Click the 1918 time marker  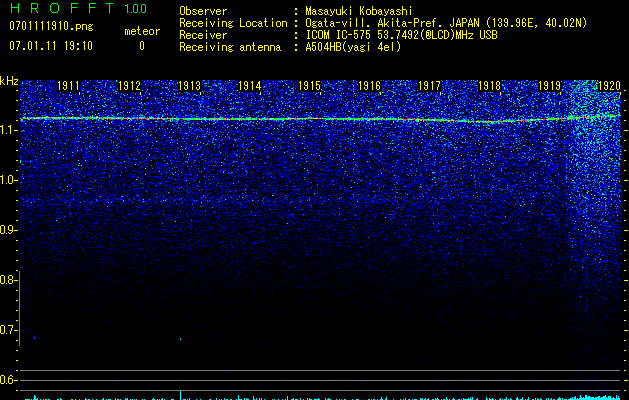click(x=489, y=86)
